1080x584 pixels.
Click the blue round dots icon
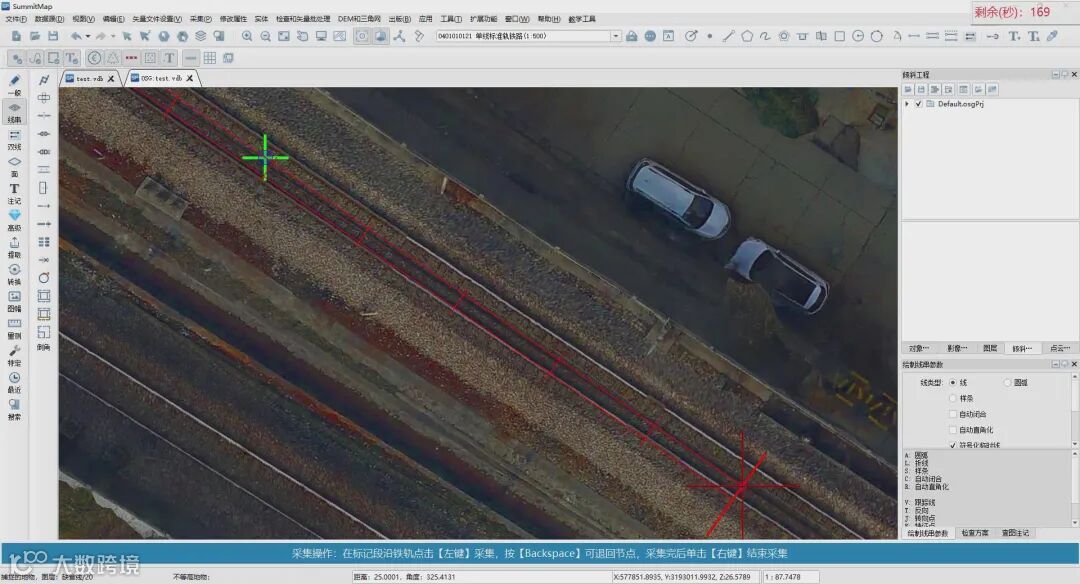tap(650, 36)
